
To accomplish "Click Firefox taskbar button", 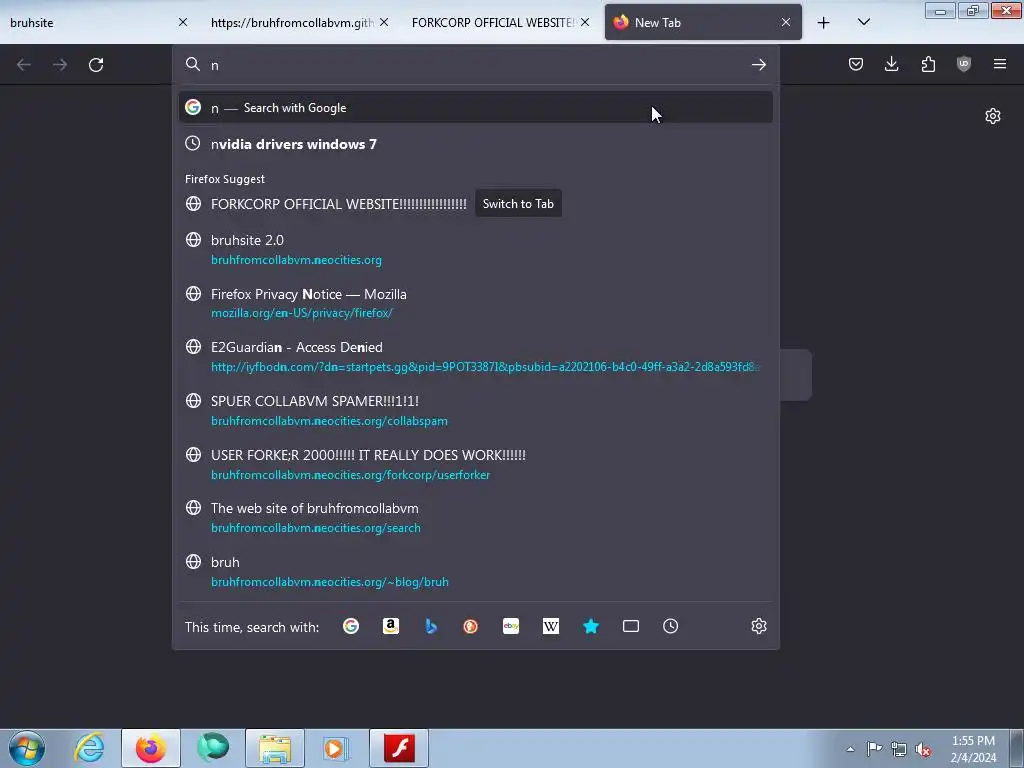I will tap(151, 748).
